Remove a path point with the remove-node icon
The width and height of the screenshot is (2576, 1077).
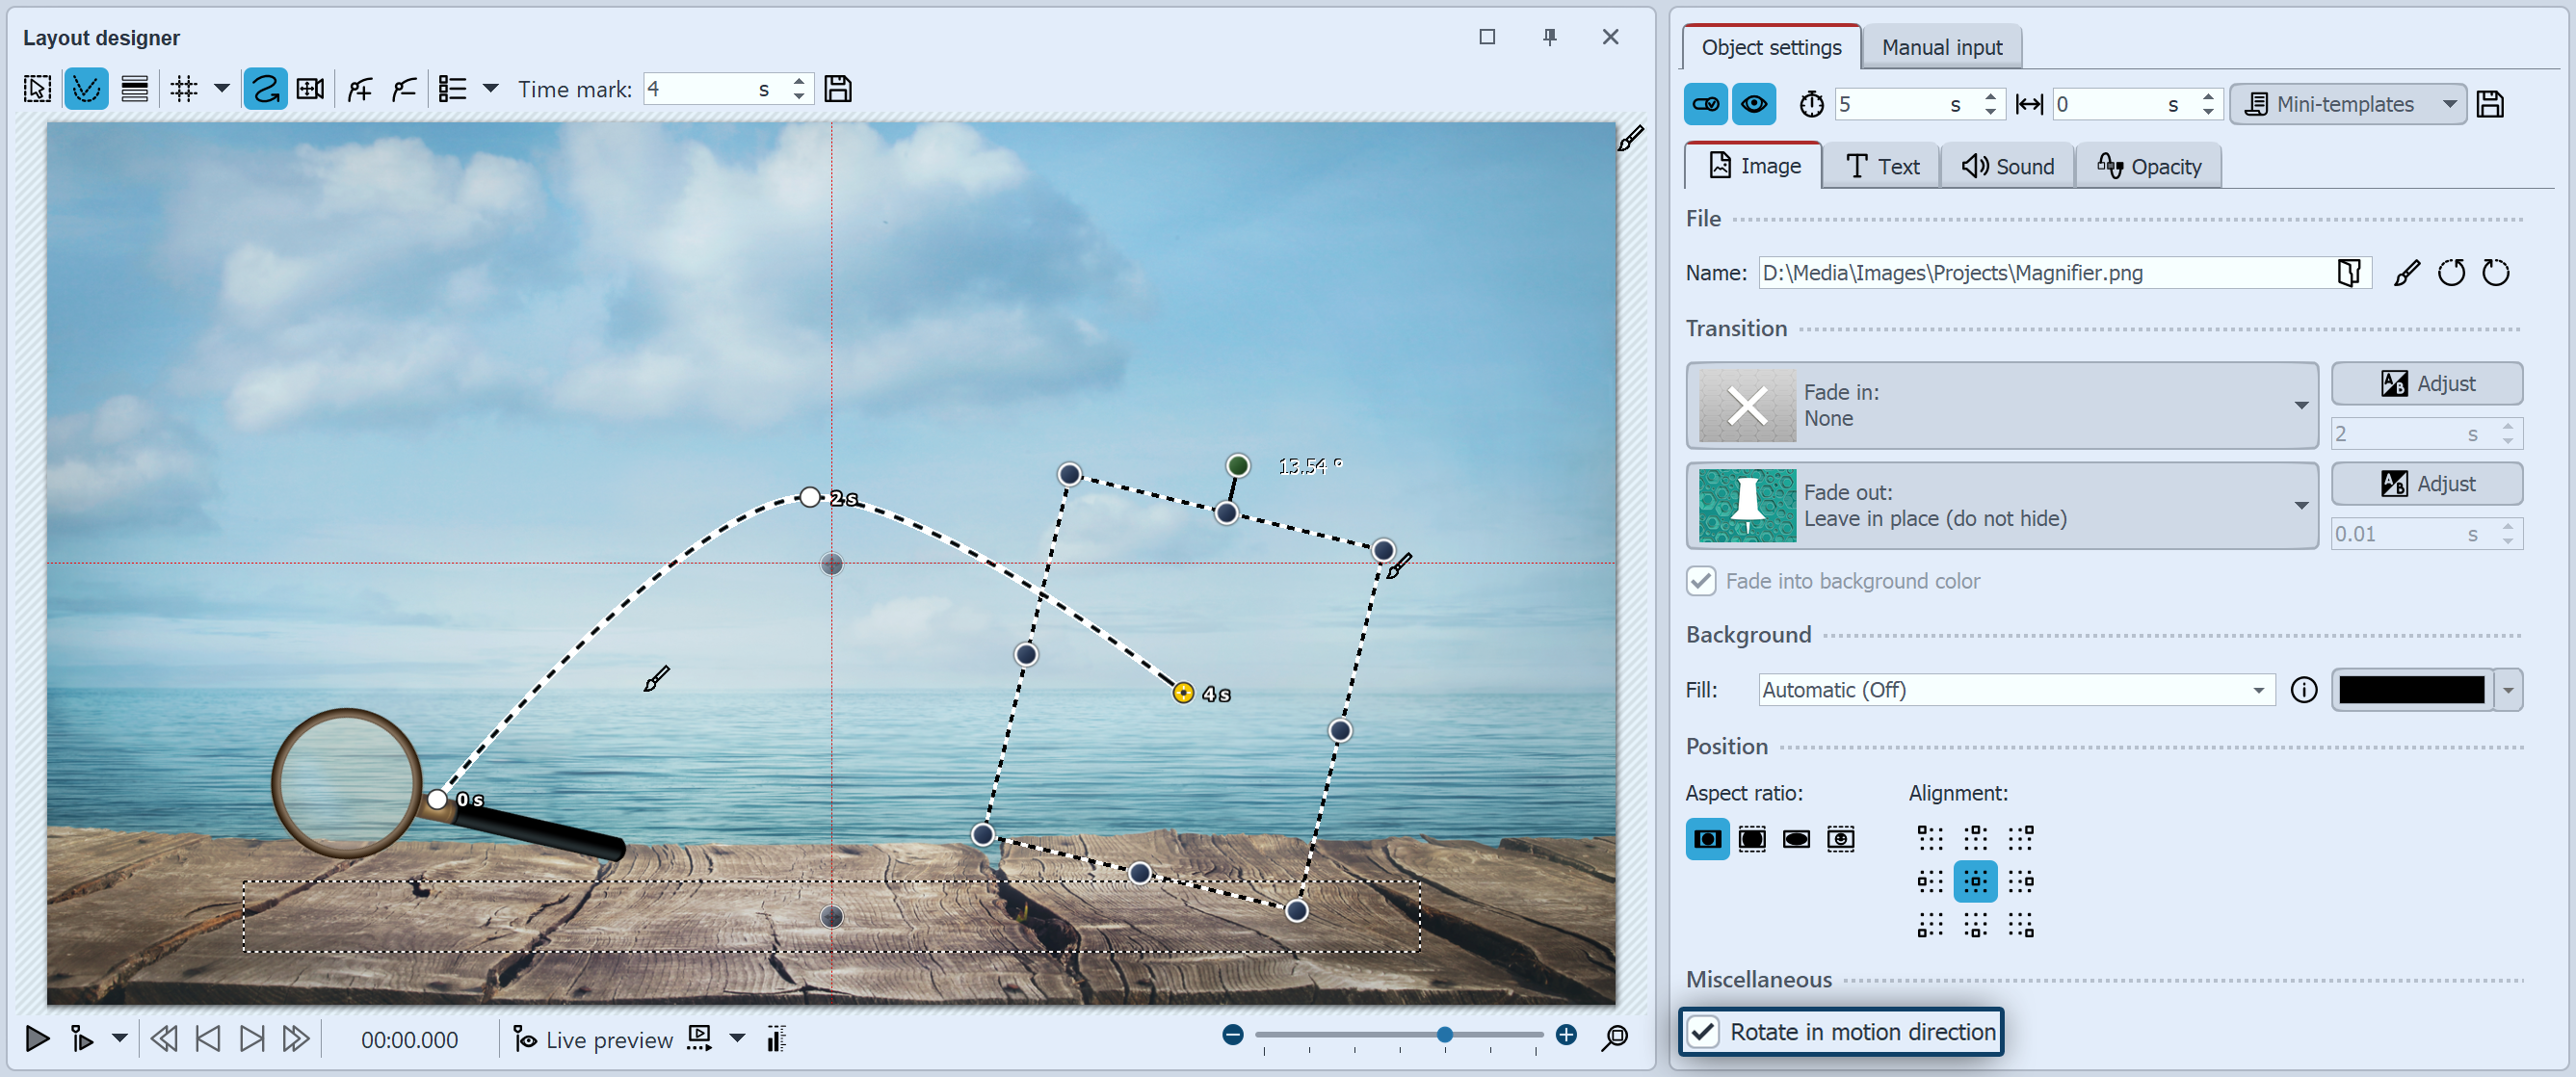point(405,88)
